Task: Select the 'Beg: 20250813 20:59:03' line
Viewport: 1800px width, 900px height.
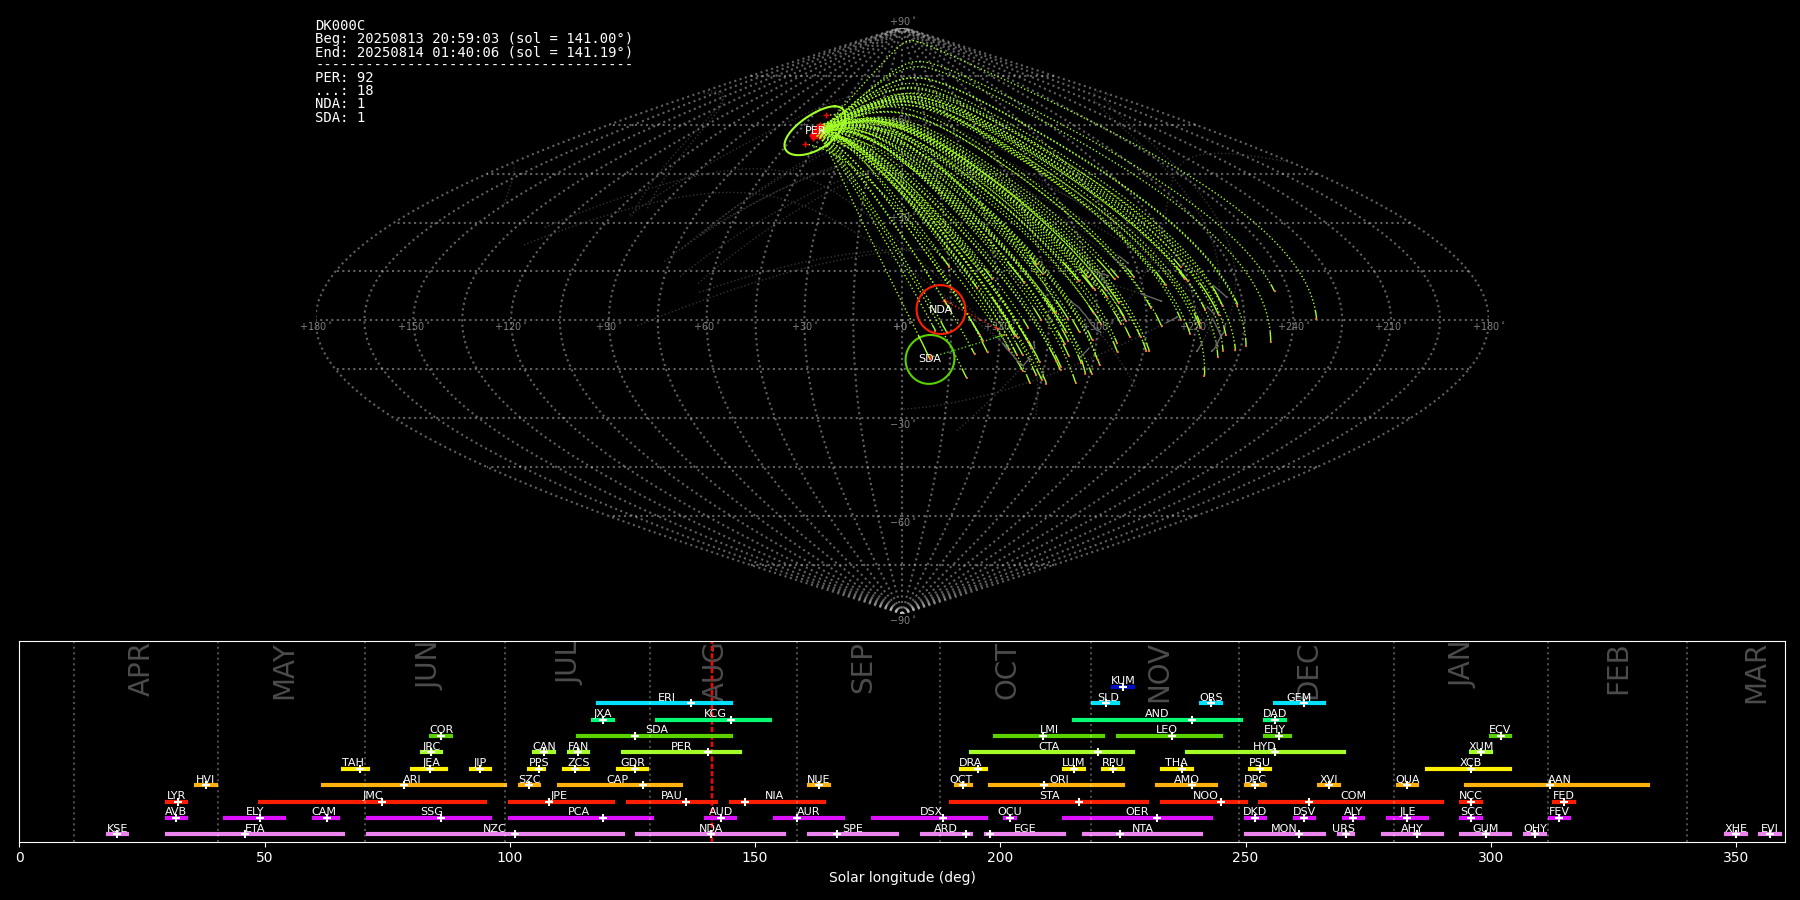Action: click(474, 39)
